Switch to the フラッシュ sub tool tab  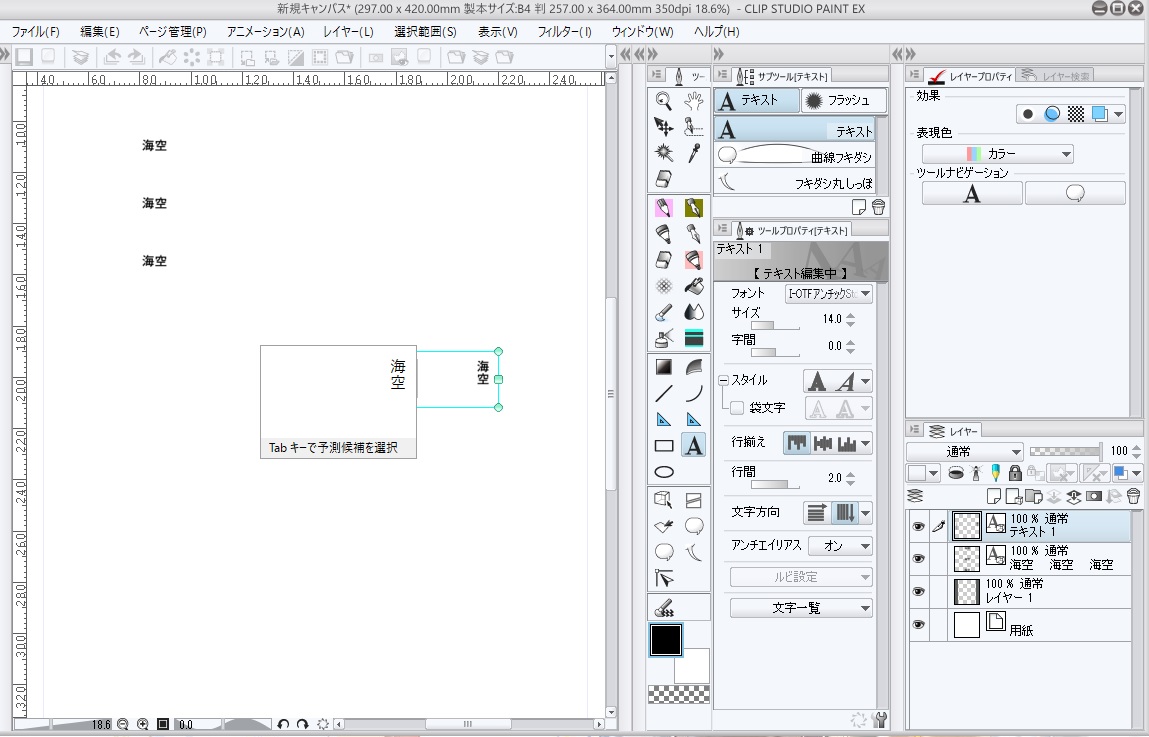843,100
